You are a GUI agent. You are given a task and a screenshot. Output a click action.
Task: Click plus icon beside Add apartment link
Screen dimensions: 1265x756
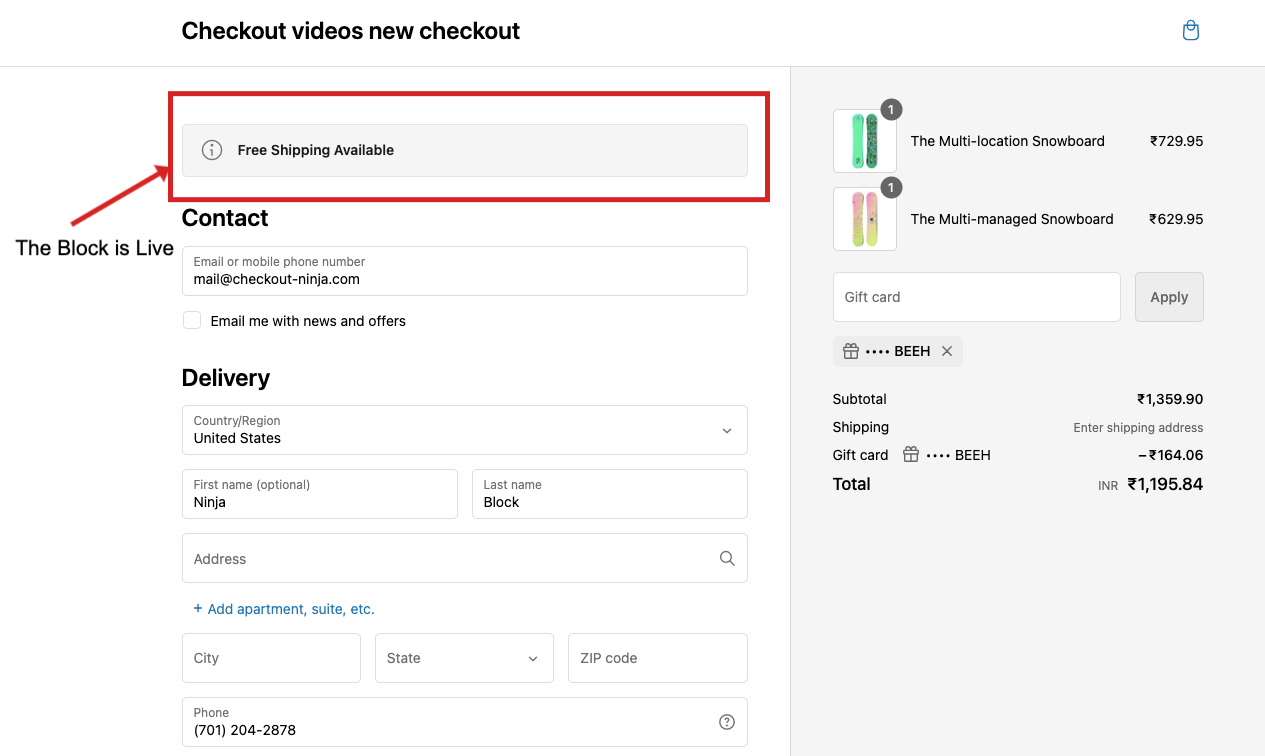click(x=198, y=608)
